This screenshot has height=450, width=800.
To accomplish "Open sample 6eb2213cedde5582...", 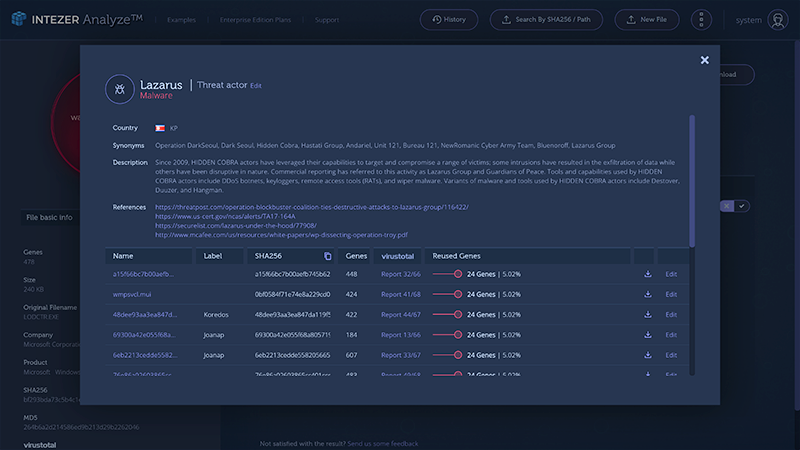I will pyautogui.click(x=145, y=355).
